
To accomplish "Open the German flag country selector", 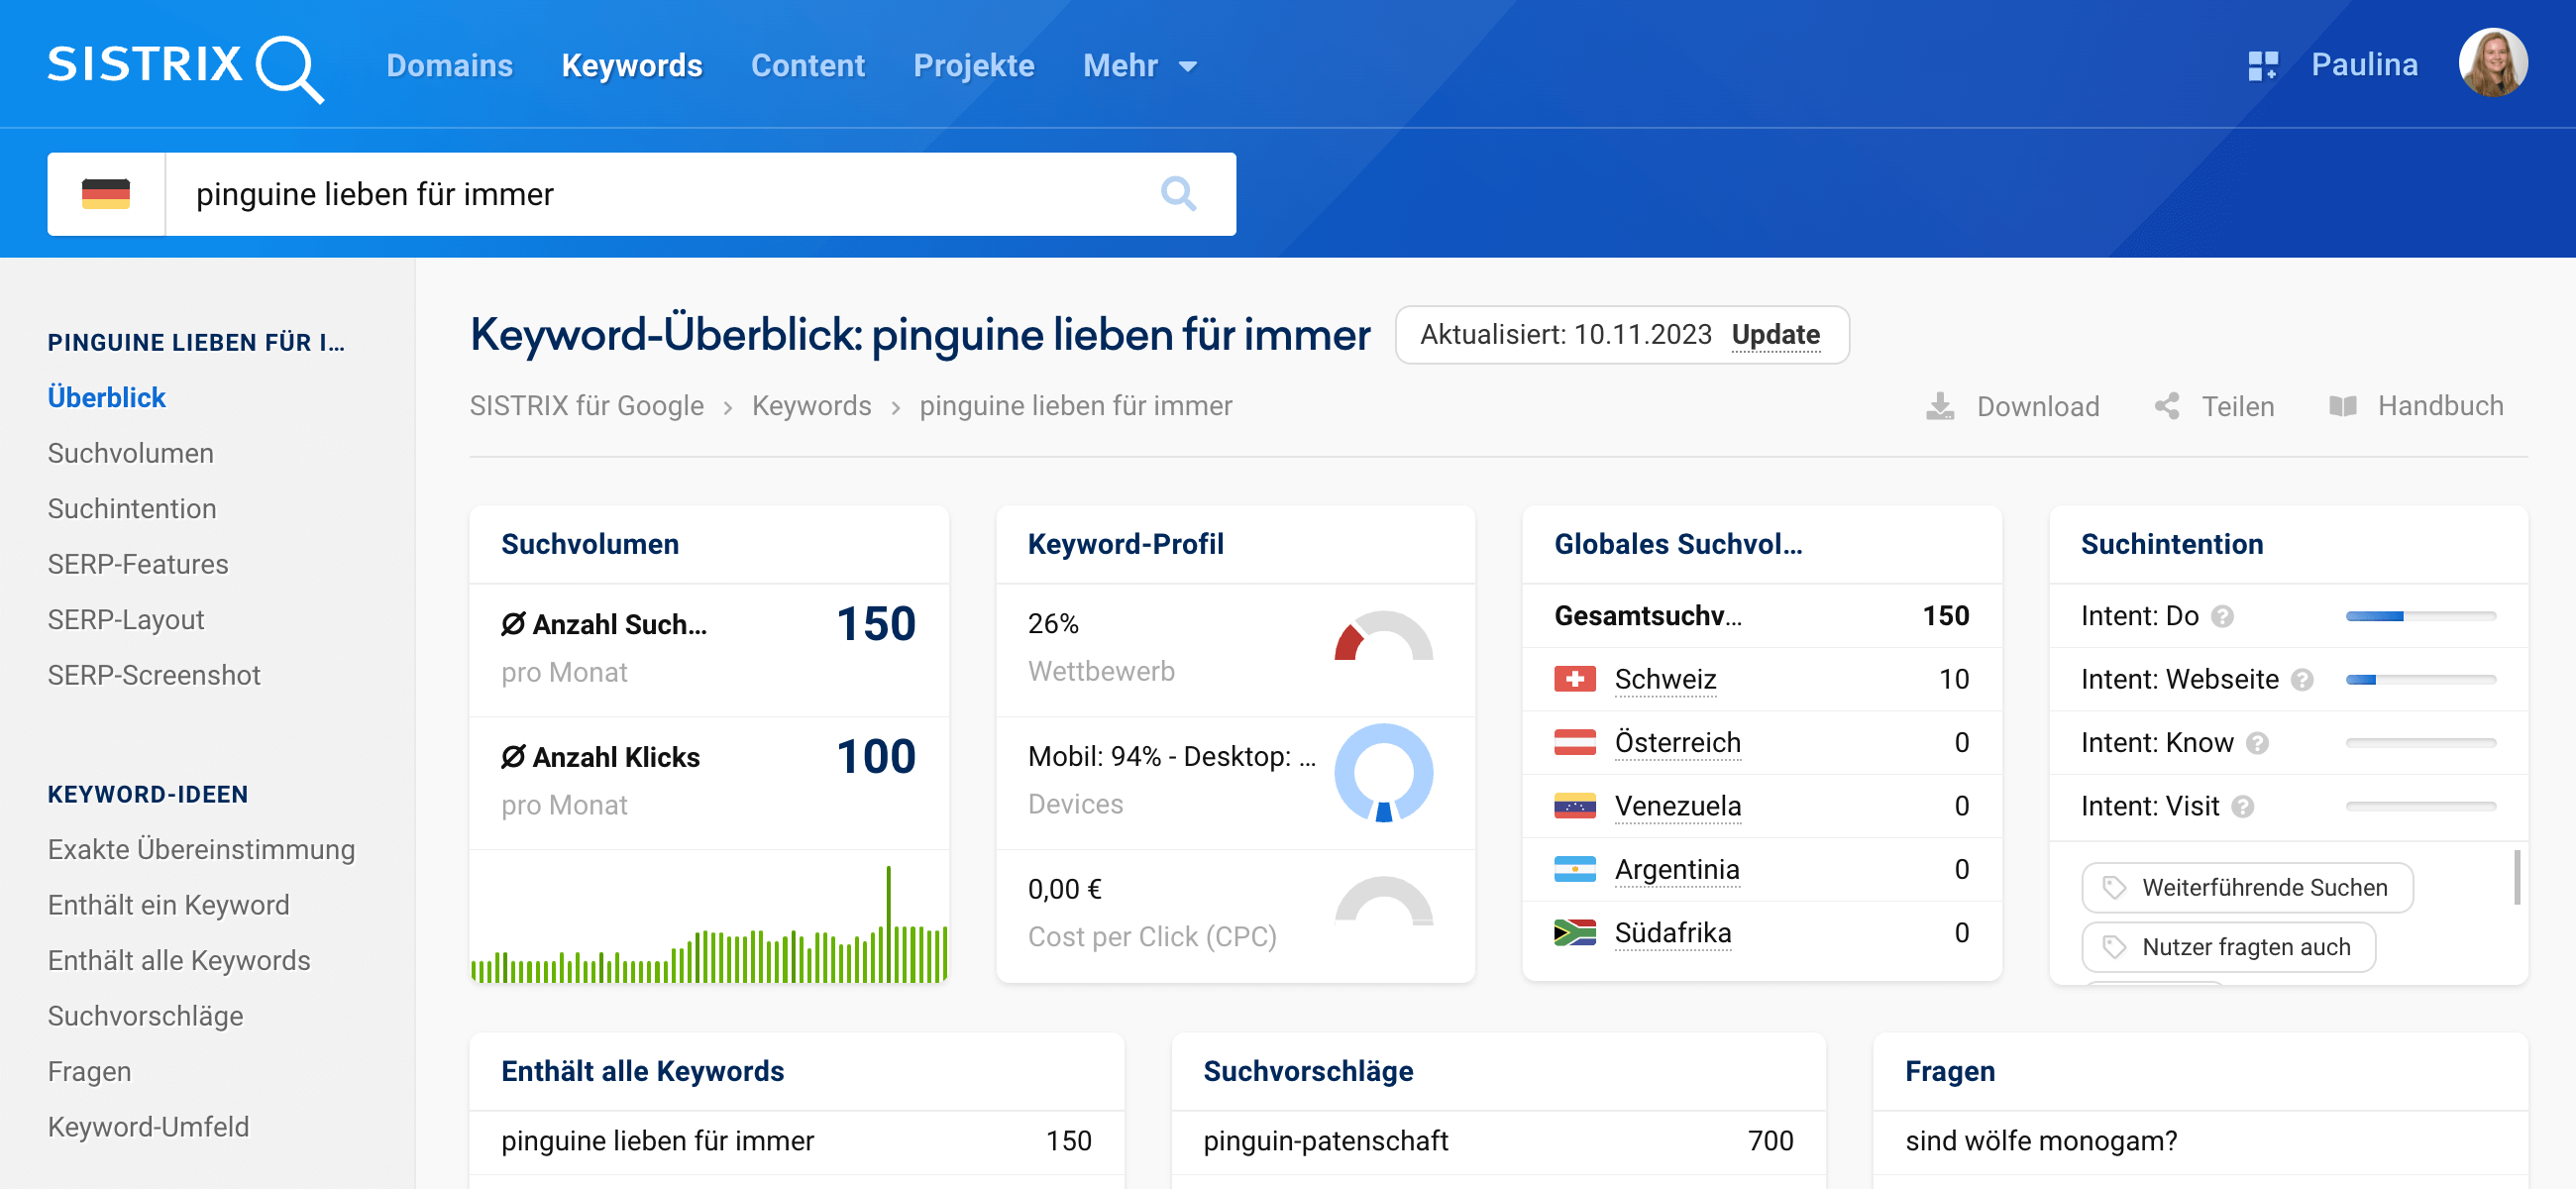I will pos(106,193).
